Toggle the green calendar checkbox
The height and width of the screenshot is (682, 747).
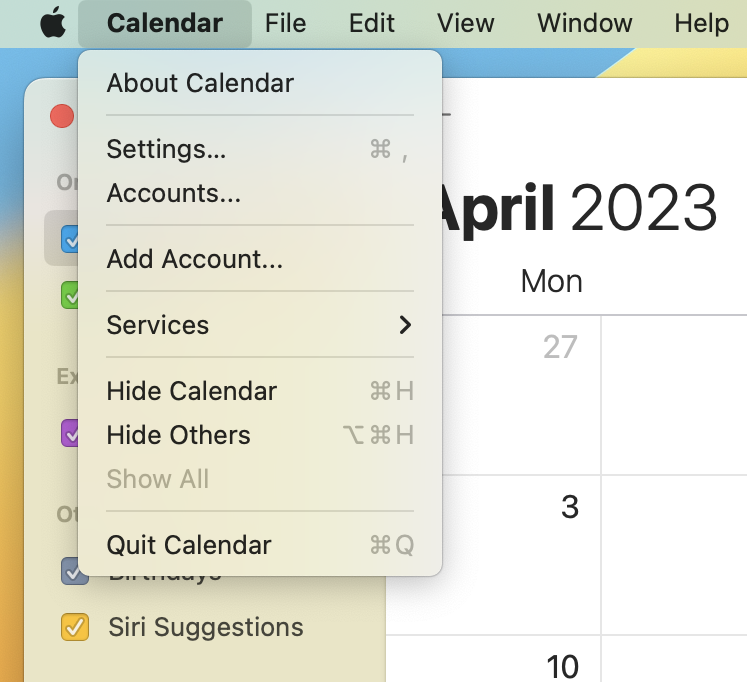tap(71, 295)
